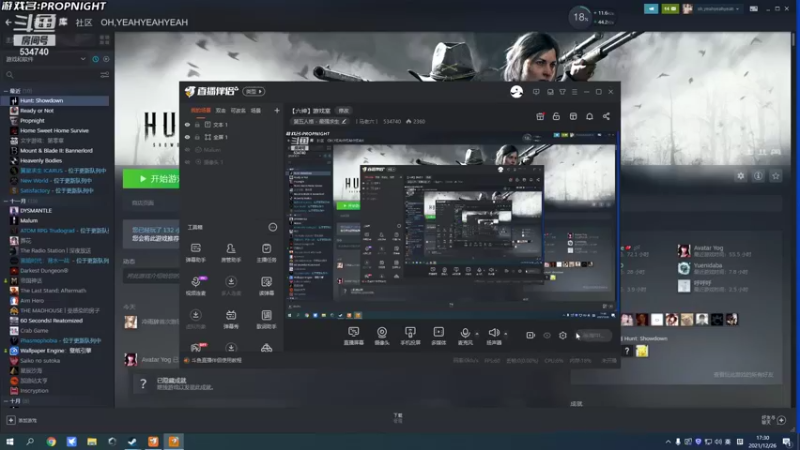The width and height of the screenshot is (800, 450).
Task: Collapse the 最近 section in Steam library
Action: point(6,91)
